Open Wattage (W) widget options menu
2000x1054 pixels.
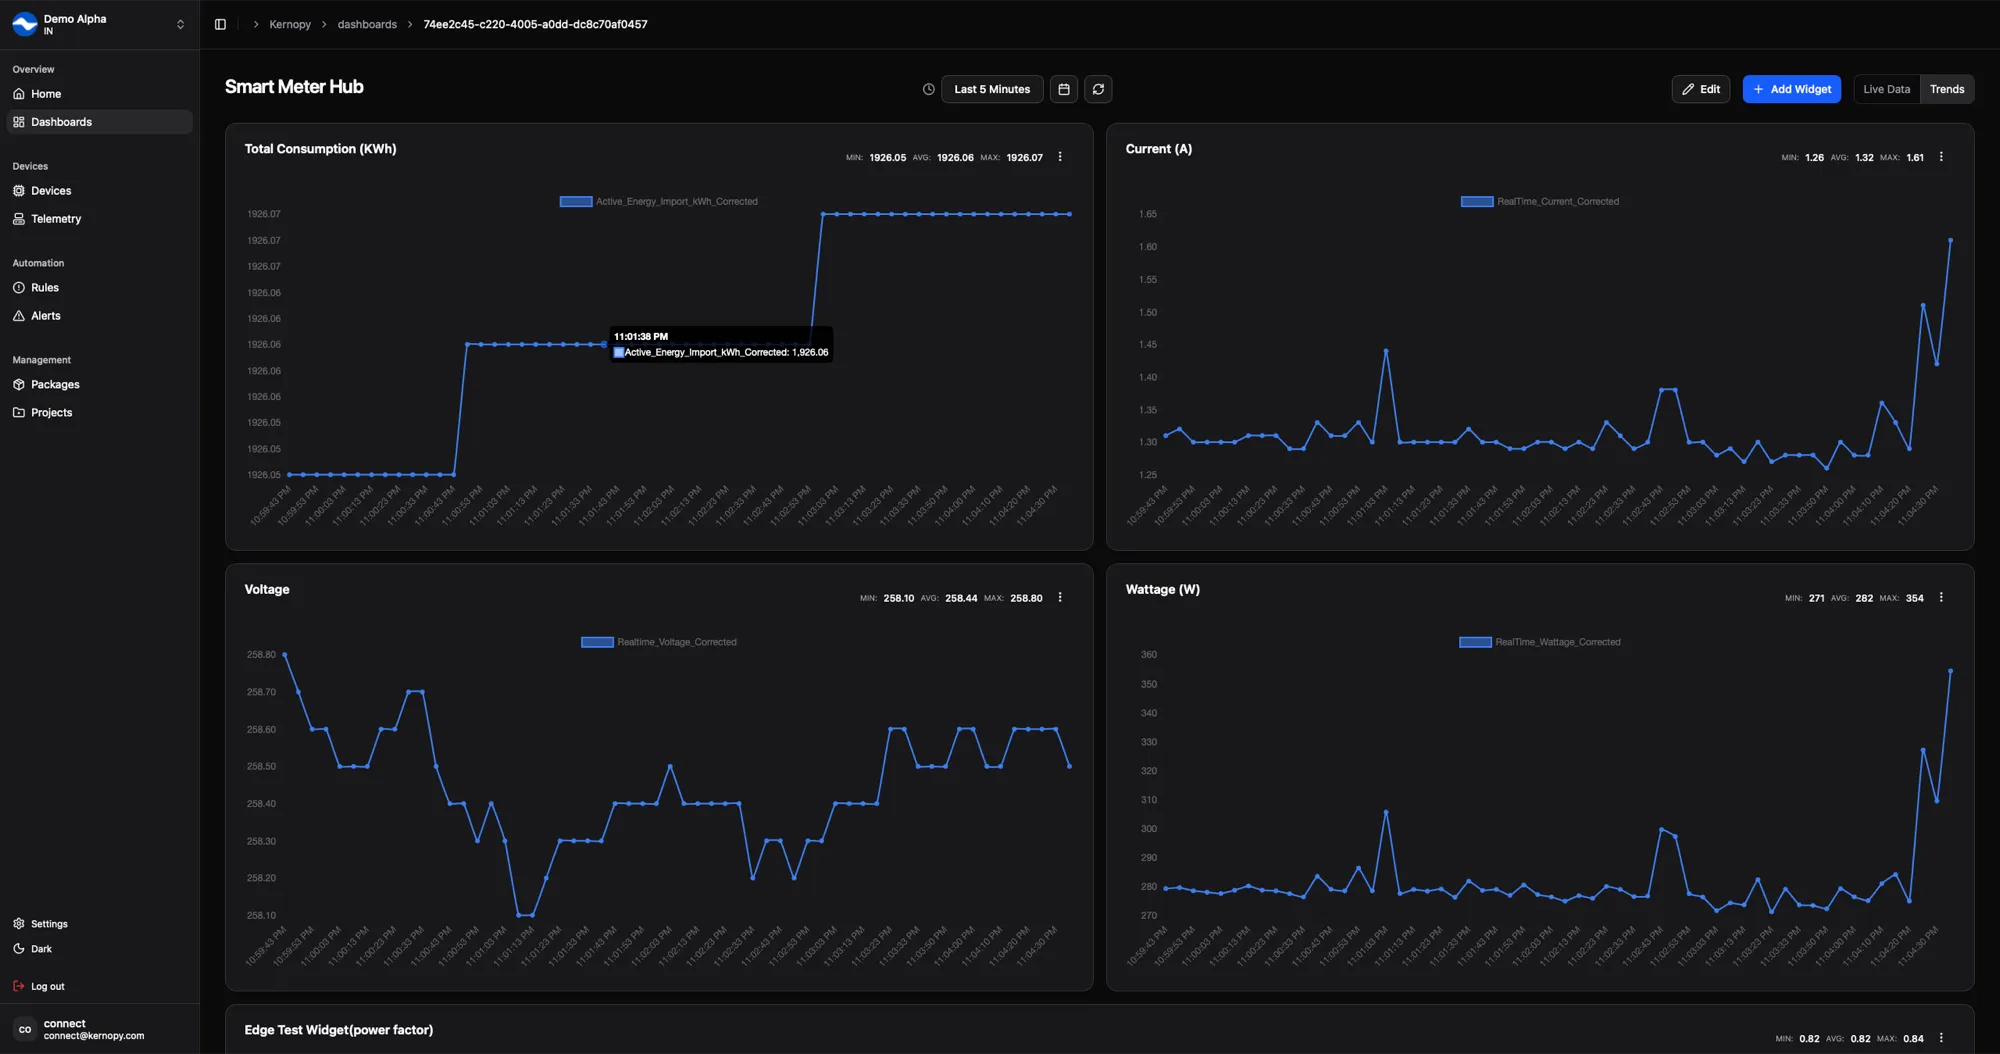[1941, 598]
